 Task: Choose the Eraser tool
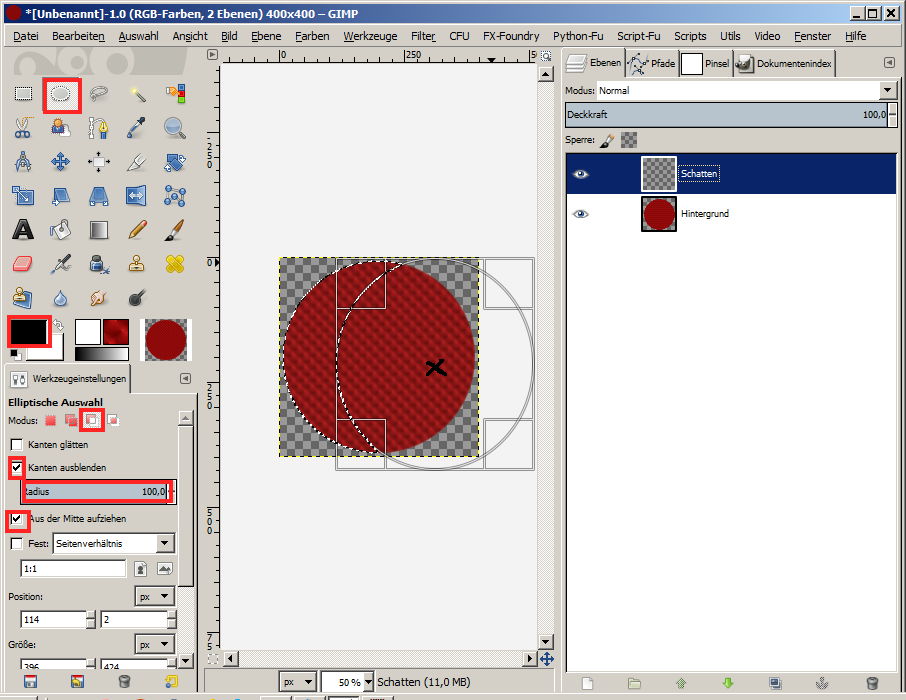[x=22, y=264]
